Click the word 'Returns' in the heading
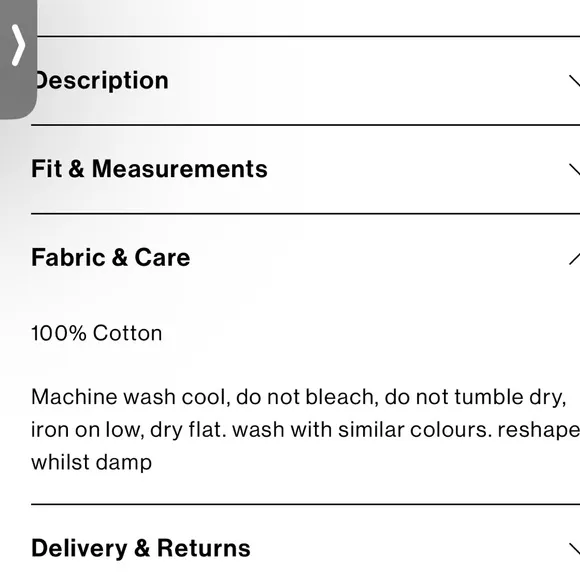 (204, 548)
